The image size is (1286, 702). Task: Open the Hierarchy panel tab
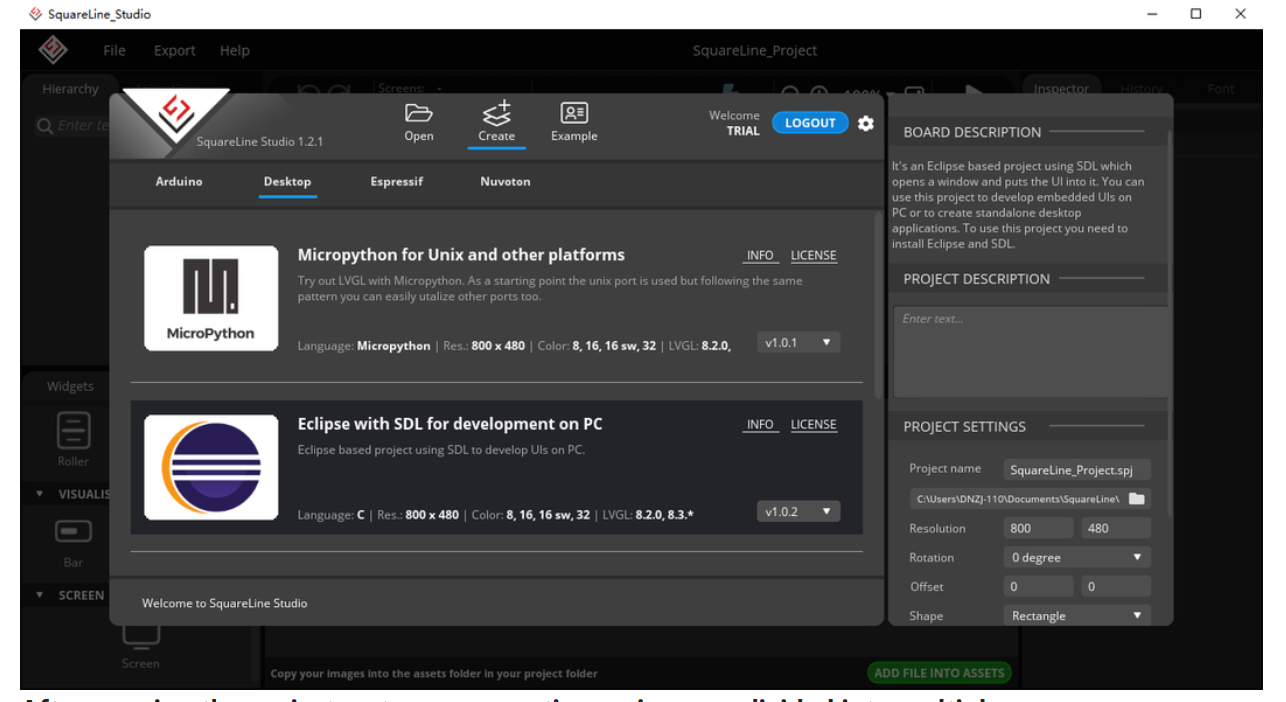pyautogui.click(x=70, y=89)
